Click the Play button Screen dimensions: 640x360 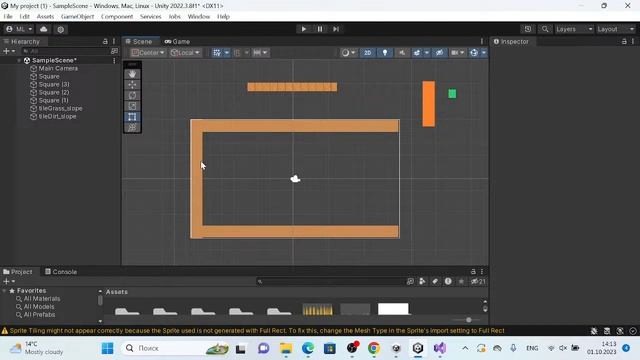303,29
